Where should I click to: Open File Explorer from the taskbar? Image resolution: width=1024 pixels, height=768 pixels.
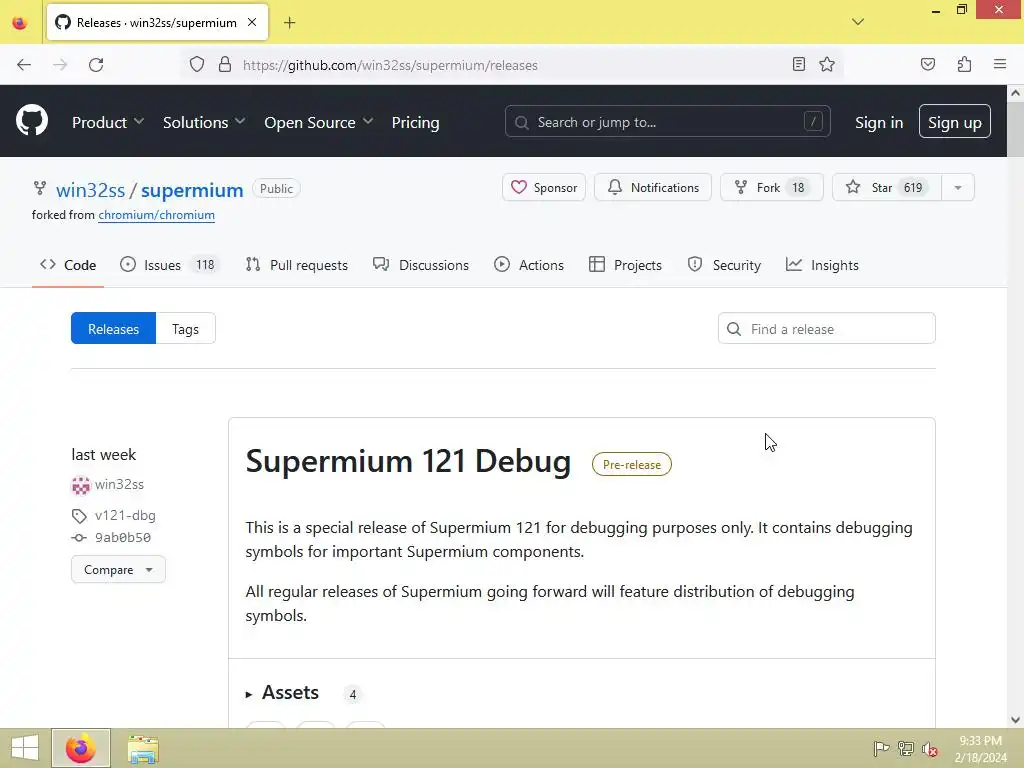143,749
